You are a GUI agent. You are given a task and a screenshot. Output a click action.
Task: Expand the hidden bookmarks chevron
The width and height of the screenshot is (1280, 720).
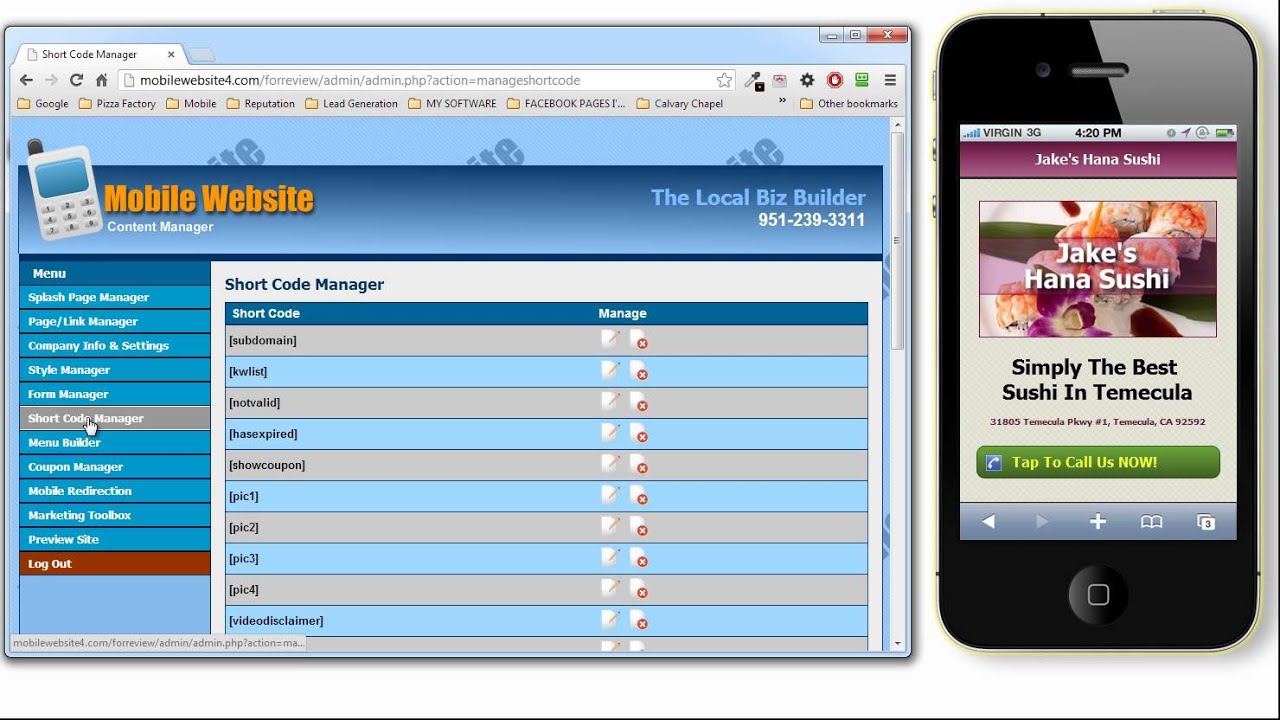[x=782, y=101]
